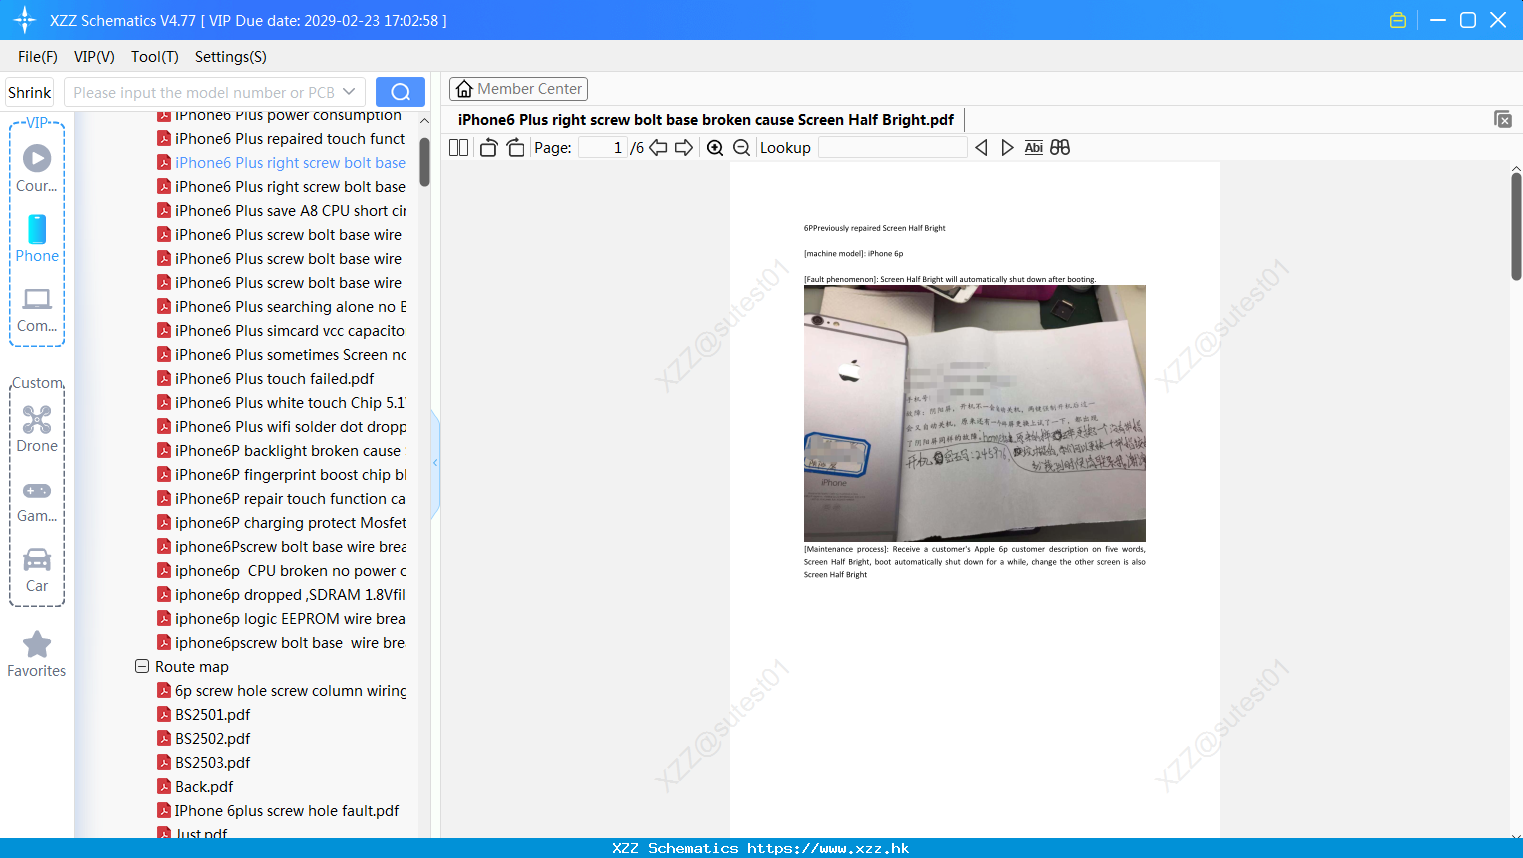The width and height of the screenshot is (1523, 858).
Task: Open iPhone6P fingerprint boost chip file
Action: [282, 475]
